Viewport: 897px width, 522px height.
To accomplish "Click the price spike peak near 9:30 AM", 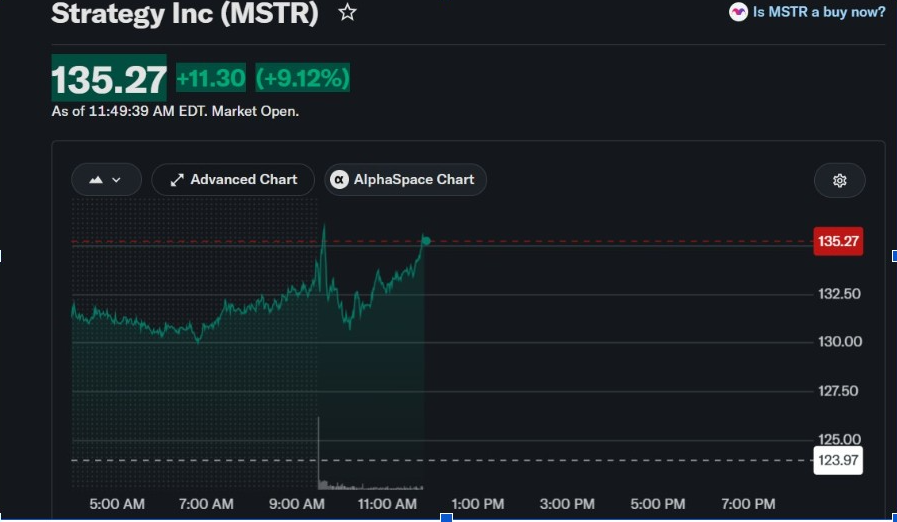I will click(x=324, y=226).
